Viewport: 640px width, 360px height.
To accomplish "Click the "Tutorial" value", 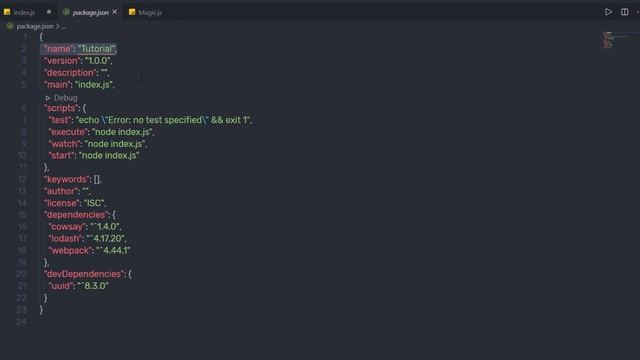I will [x=96, y=49].
